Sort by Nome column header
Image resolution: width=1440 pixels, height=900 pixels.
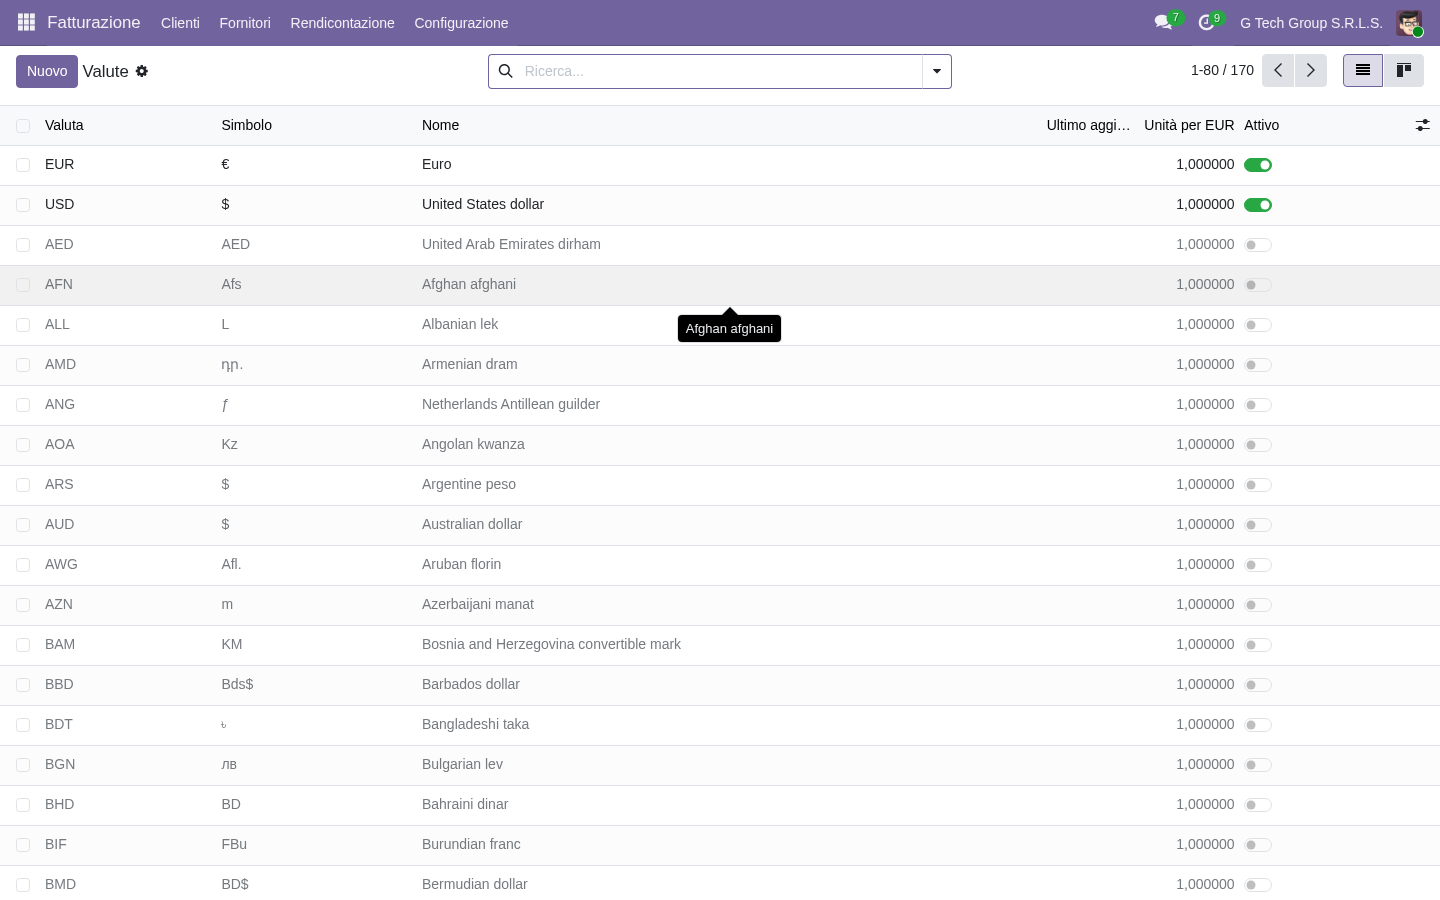tap(440, 125)
